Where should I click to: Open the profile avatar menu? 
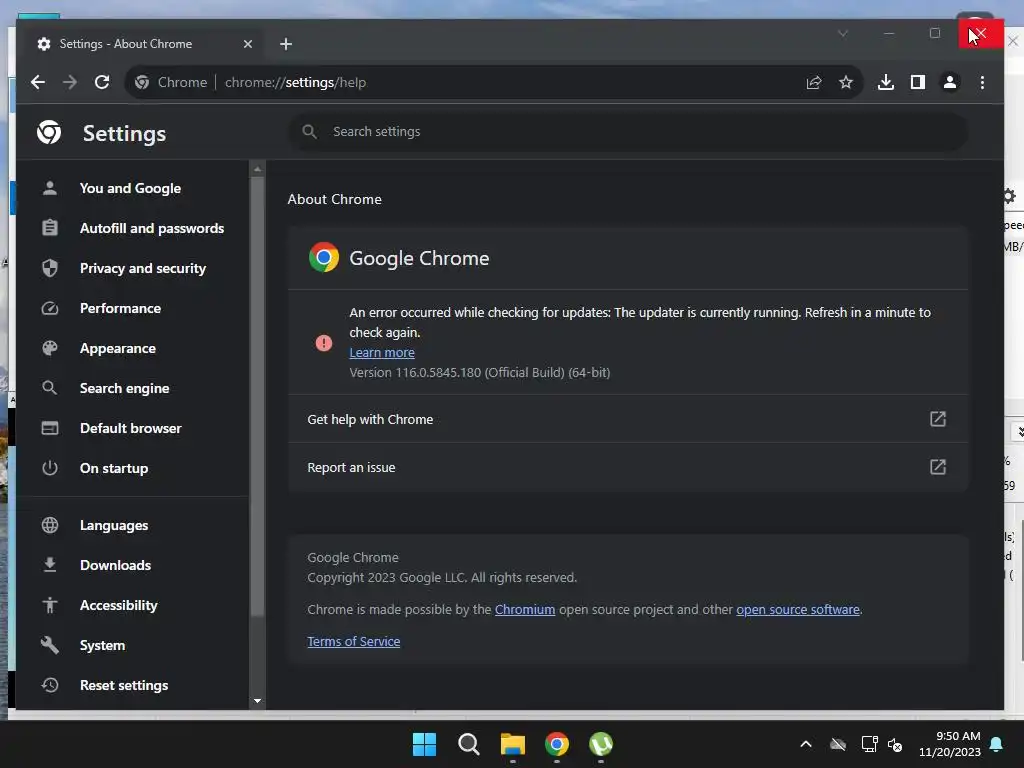950,82
